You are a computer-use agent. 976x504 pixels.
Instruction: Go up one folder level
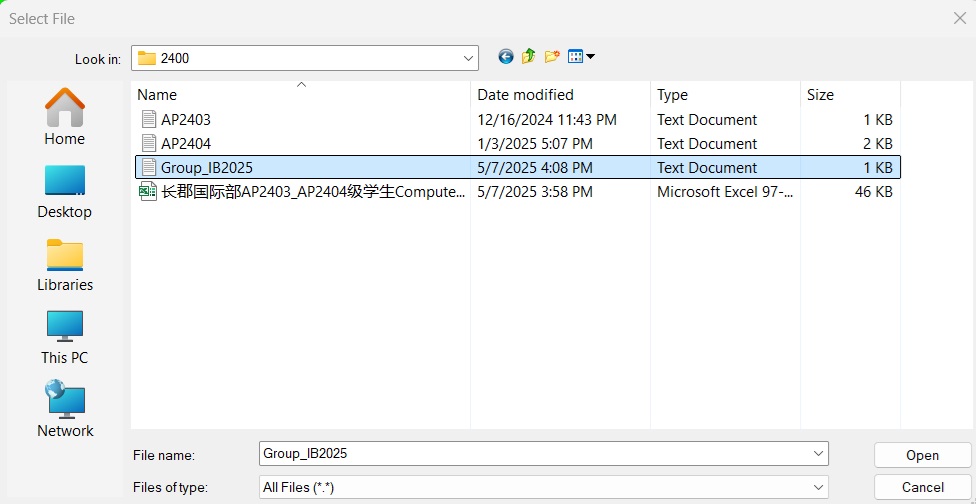pyautogui.click(x=528, y=57)
